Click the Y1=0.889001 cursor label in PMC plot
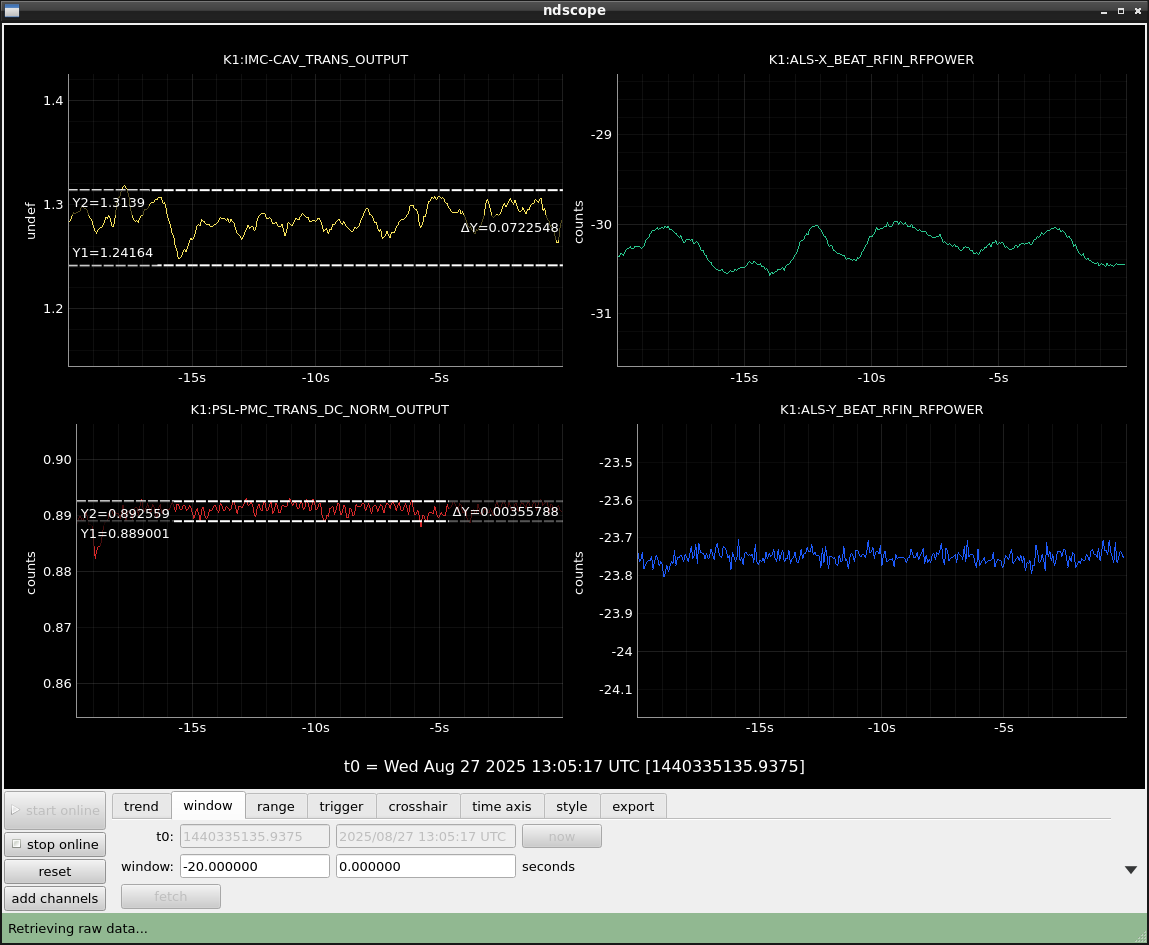This screenshot has height=945, width=1149. pos(125,534)
